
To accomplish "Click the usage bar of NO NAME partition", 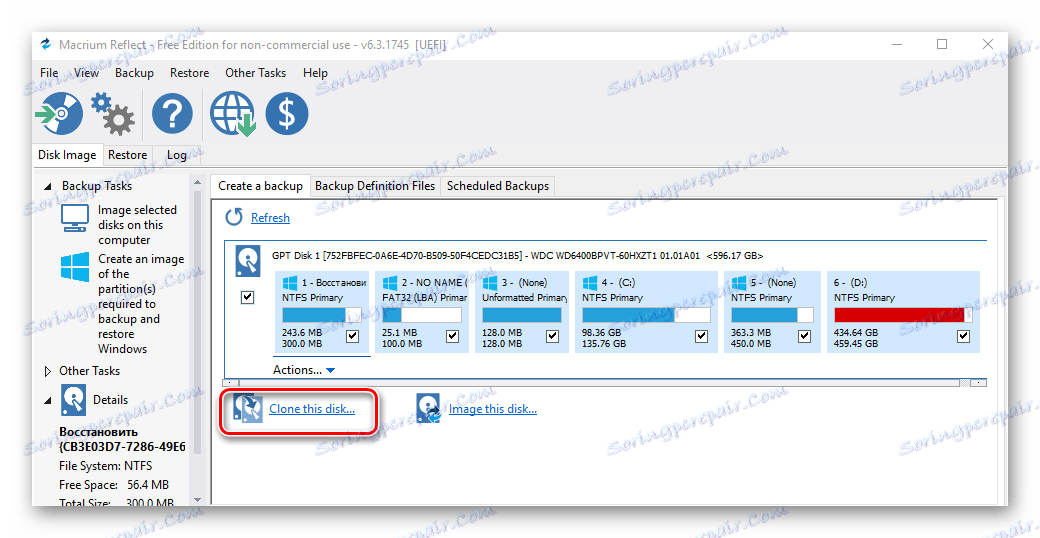I will click(x=422, y=314).
